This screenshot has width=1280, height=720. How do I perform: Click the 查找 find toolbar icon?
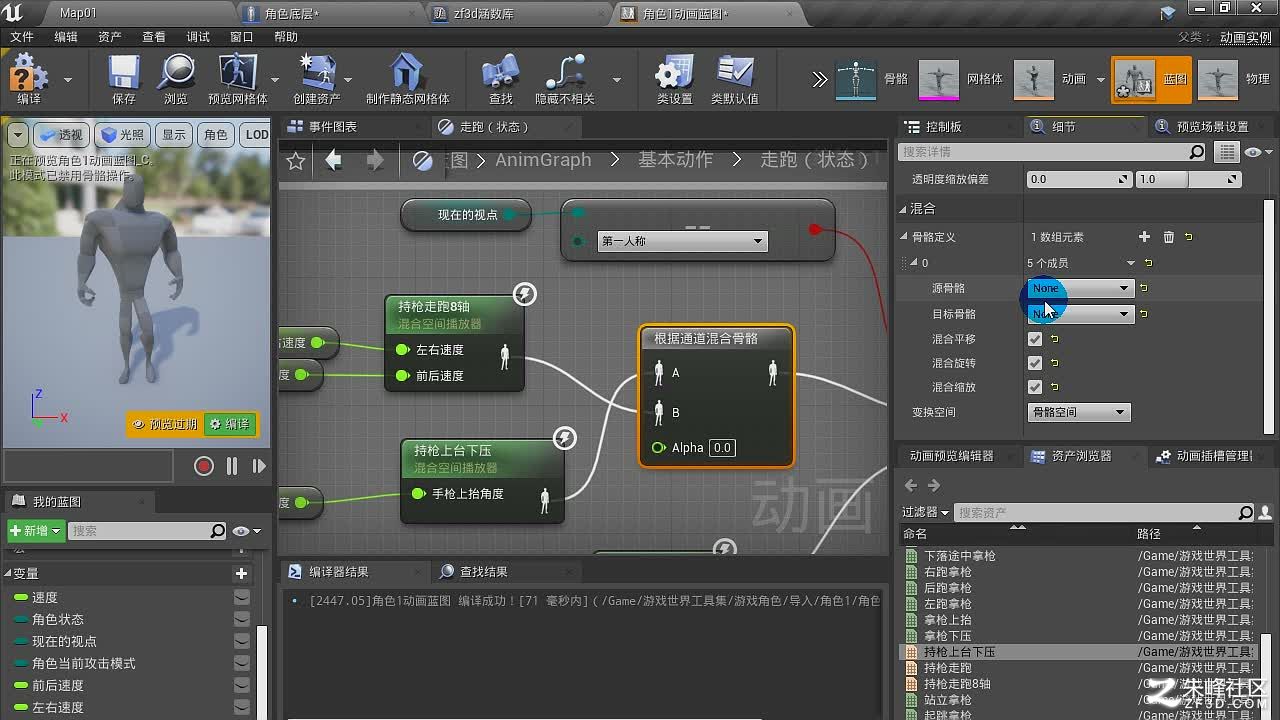501,78
